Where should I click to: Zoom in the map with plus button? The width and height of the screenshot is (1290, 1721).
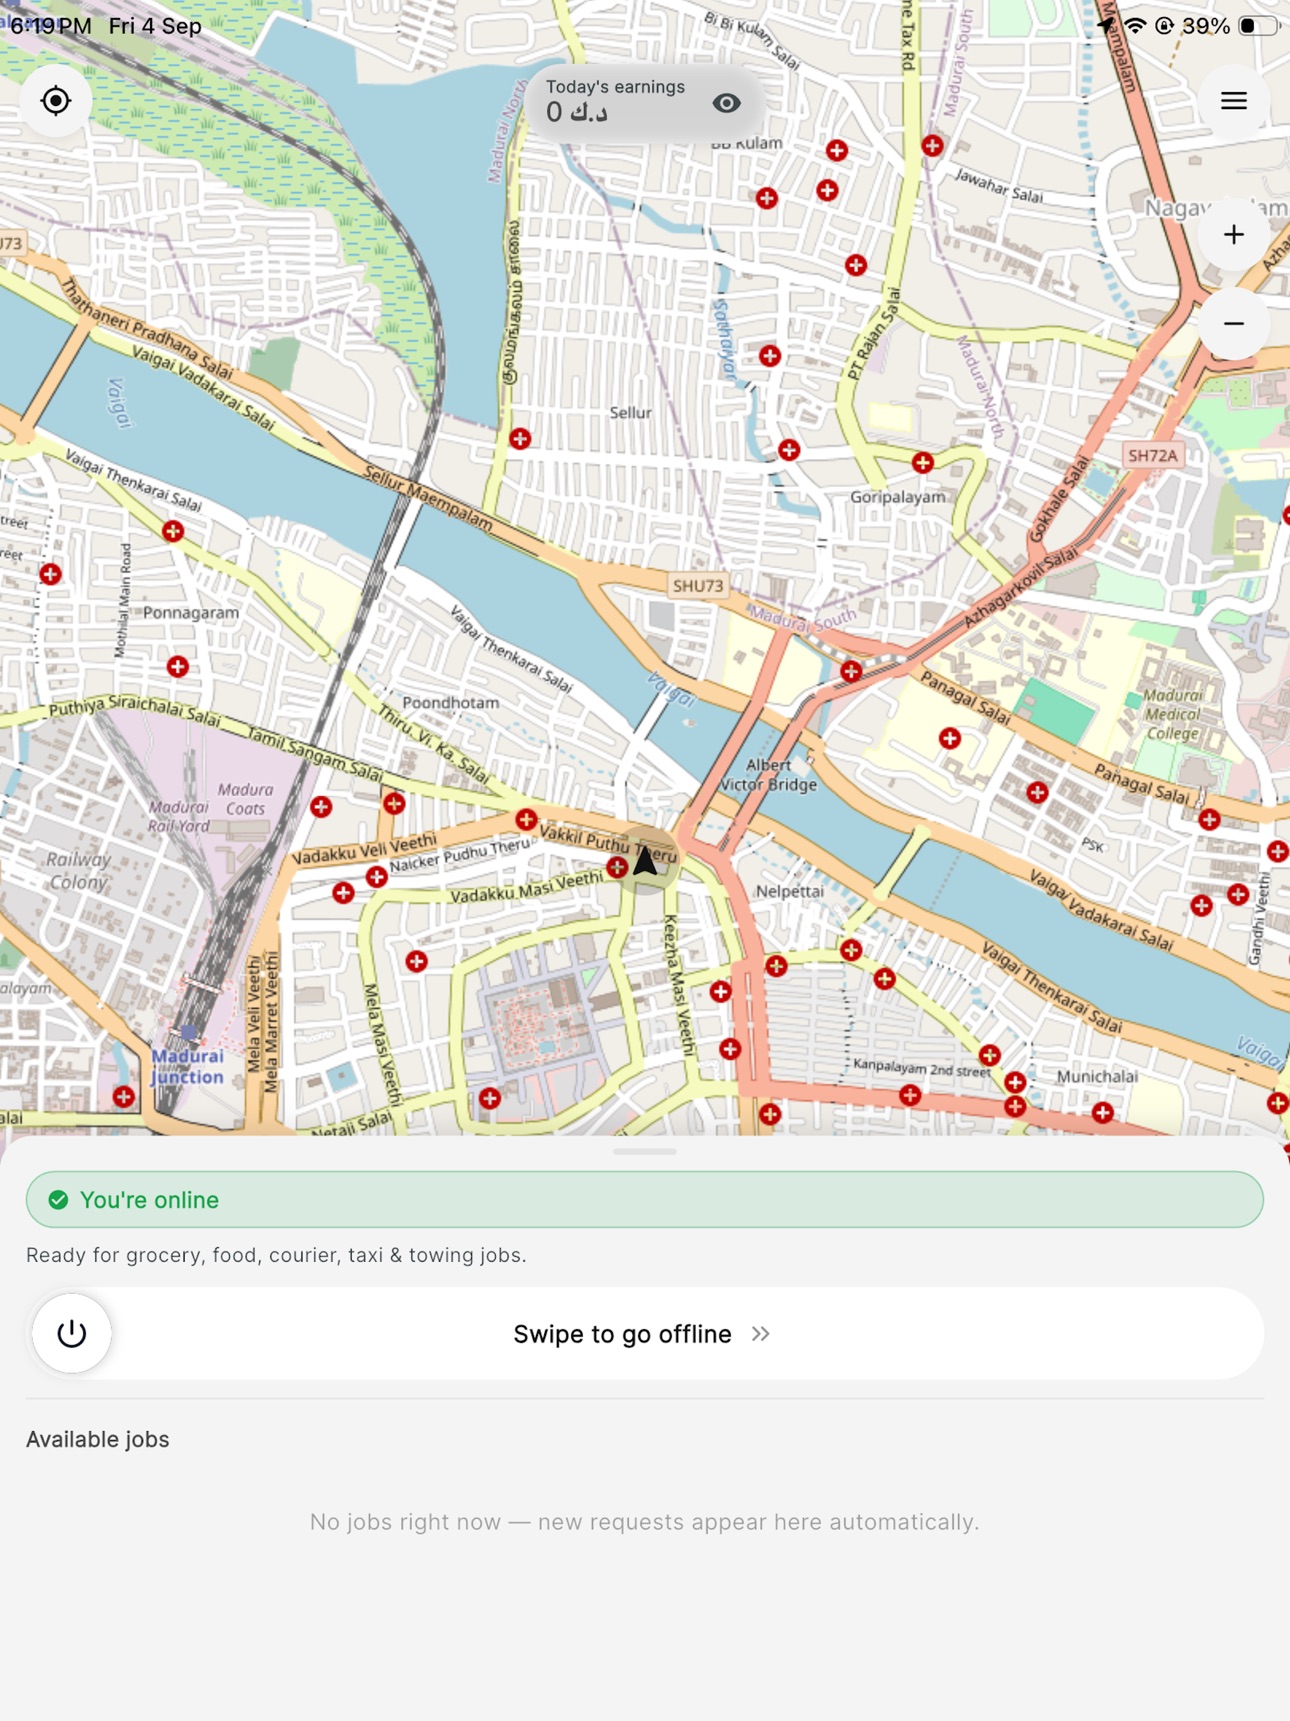[x=1233, y=235]
